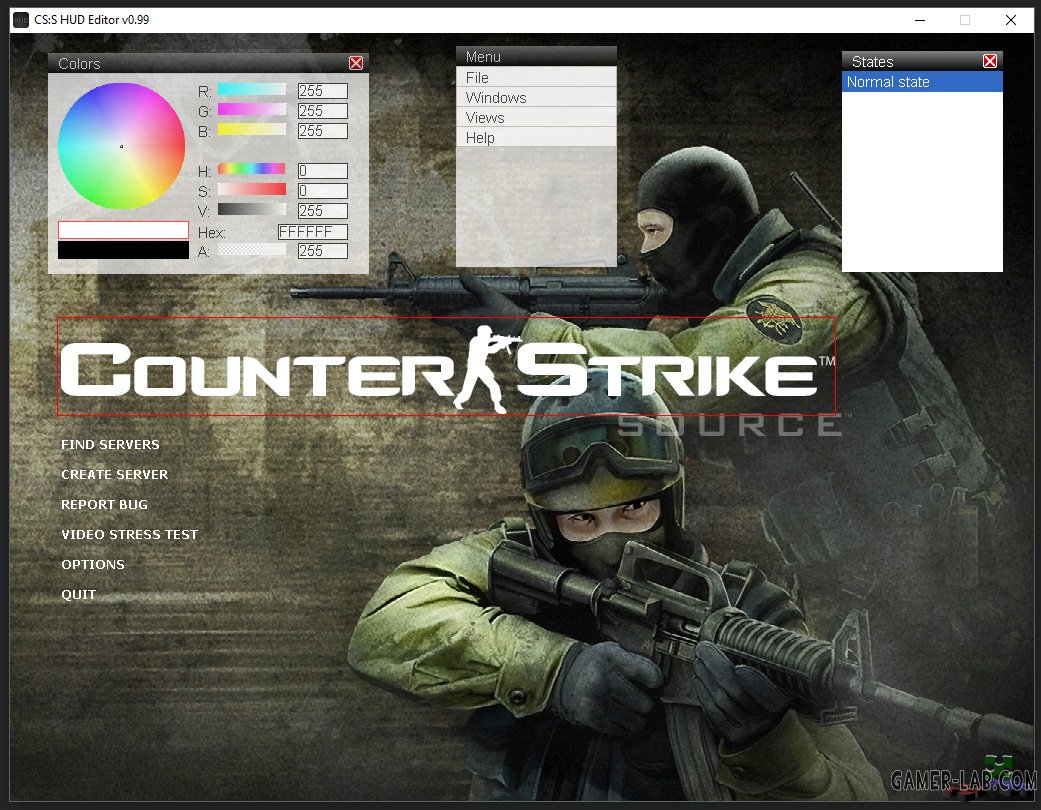Pick a hue on the color wheel
This screenshot has height=810, width=1041.
[121, 146]
